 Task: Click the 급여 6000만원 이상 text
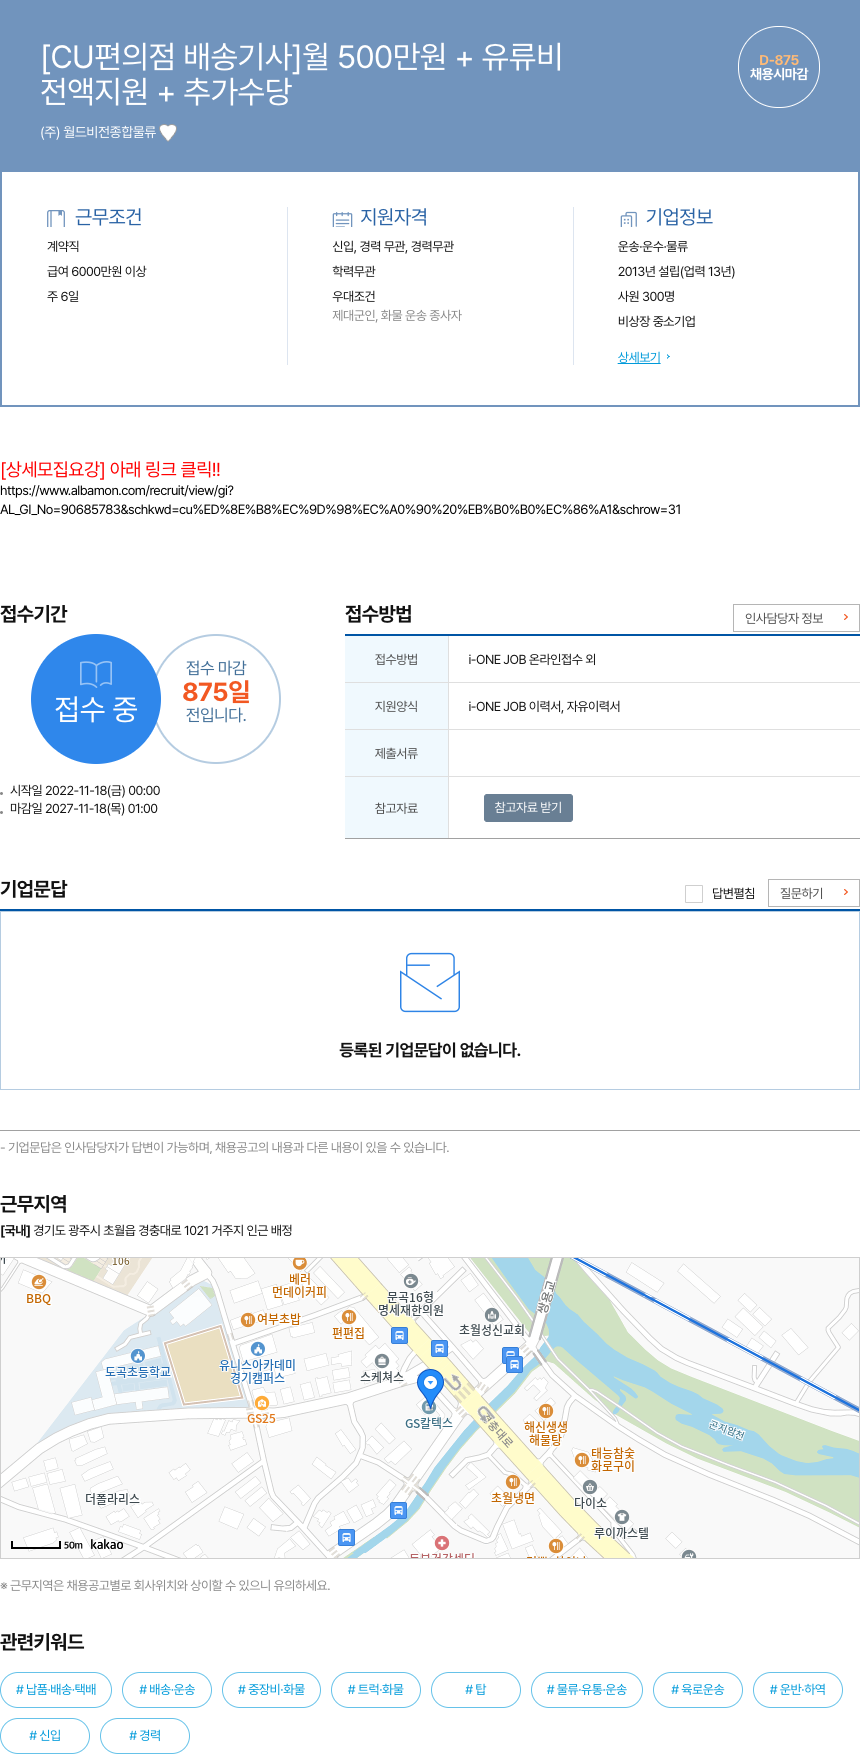pos(97,271)
